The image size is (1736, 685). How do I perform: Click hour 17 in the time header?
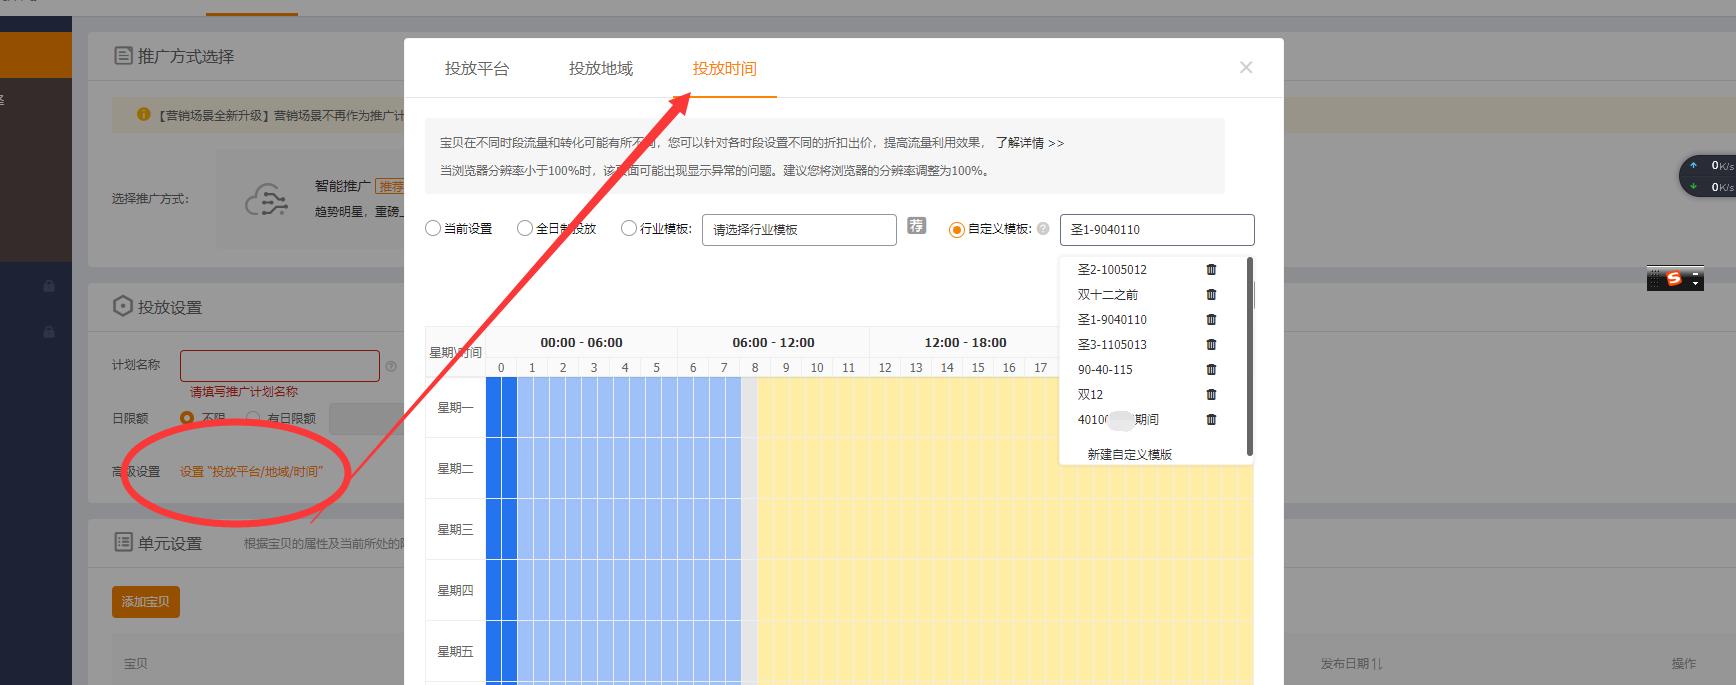coord(1040,368)
